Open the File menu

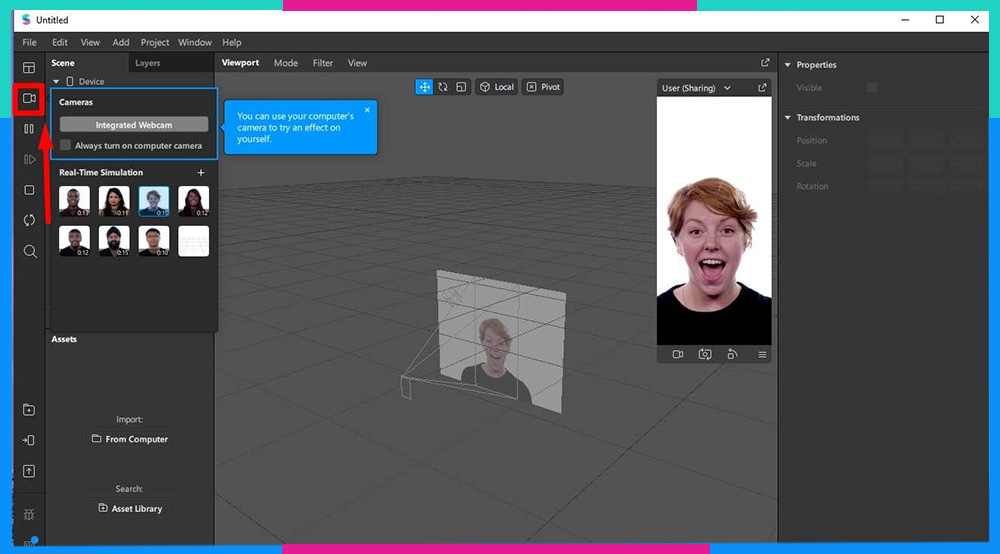(29, 43)
